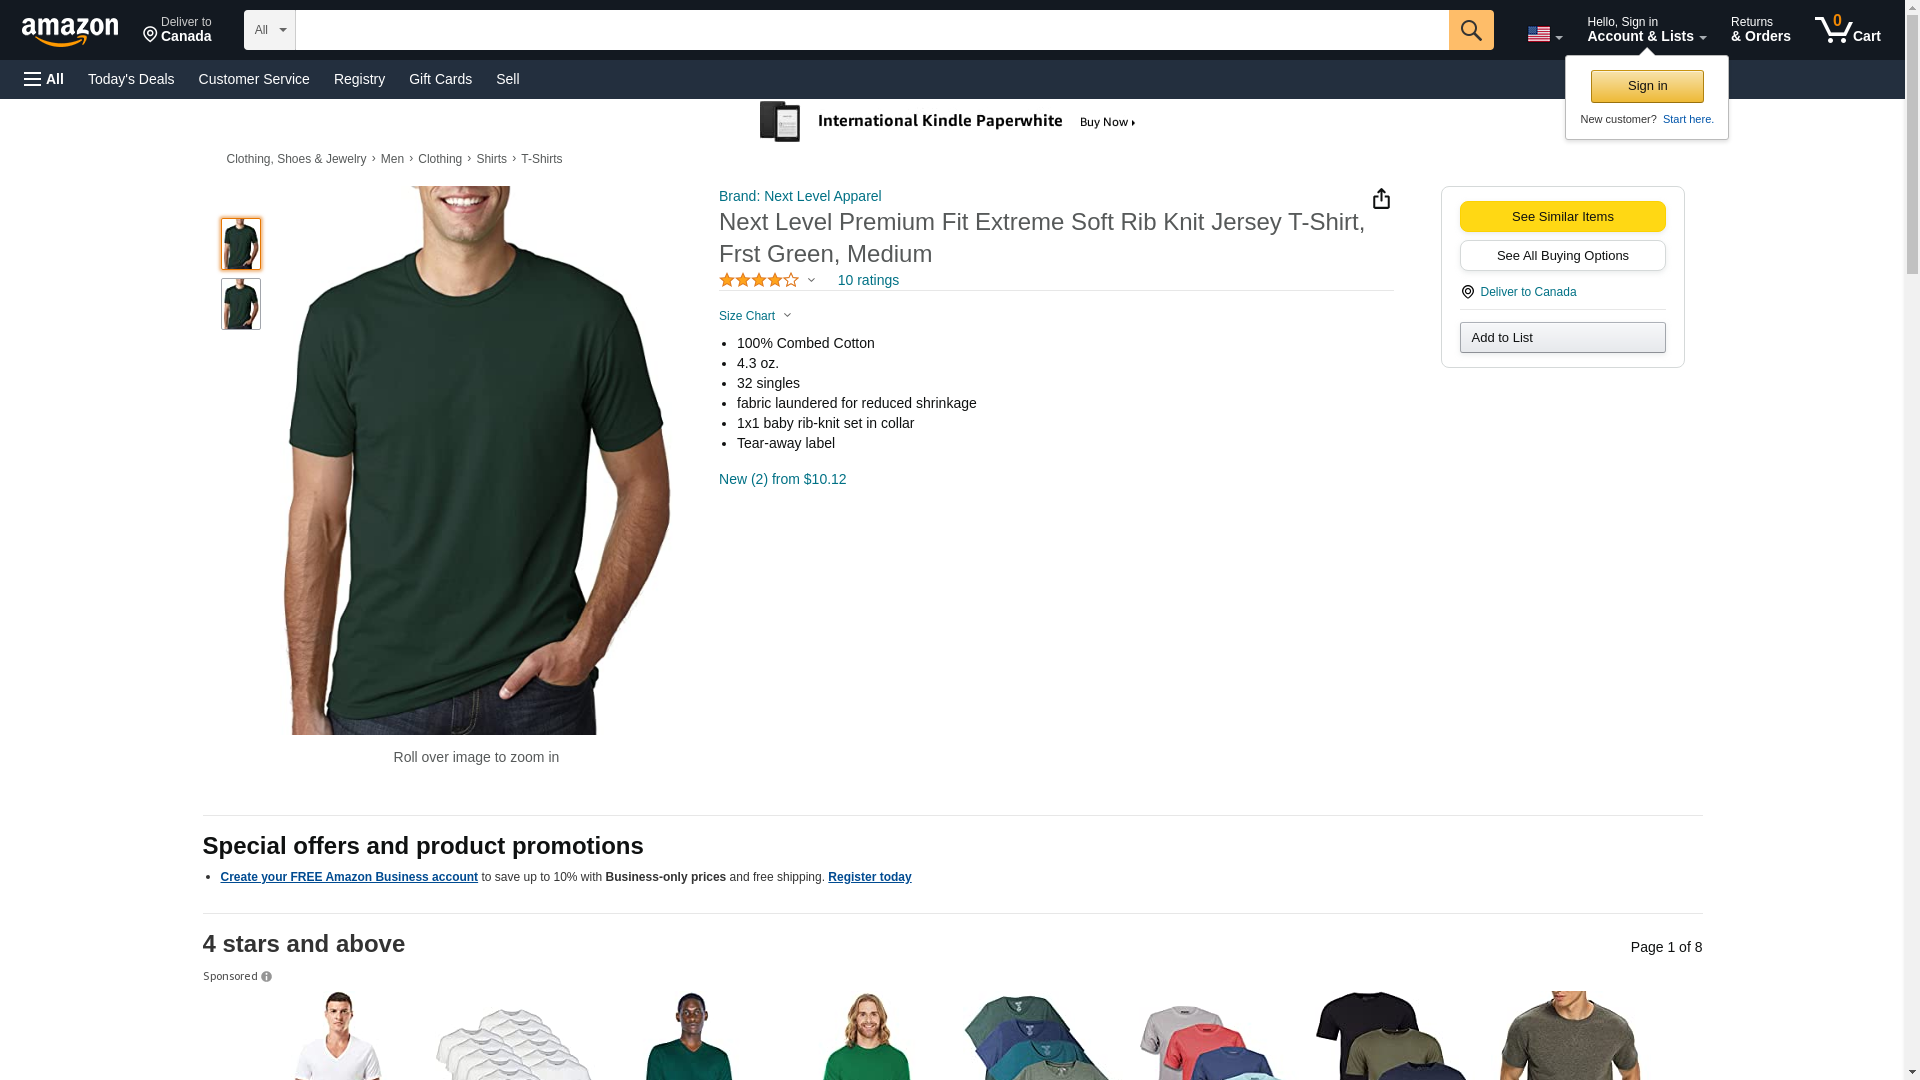
Task: Click the star rating graphic
Action: pyautogui.click(x=759, y=280)
